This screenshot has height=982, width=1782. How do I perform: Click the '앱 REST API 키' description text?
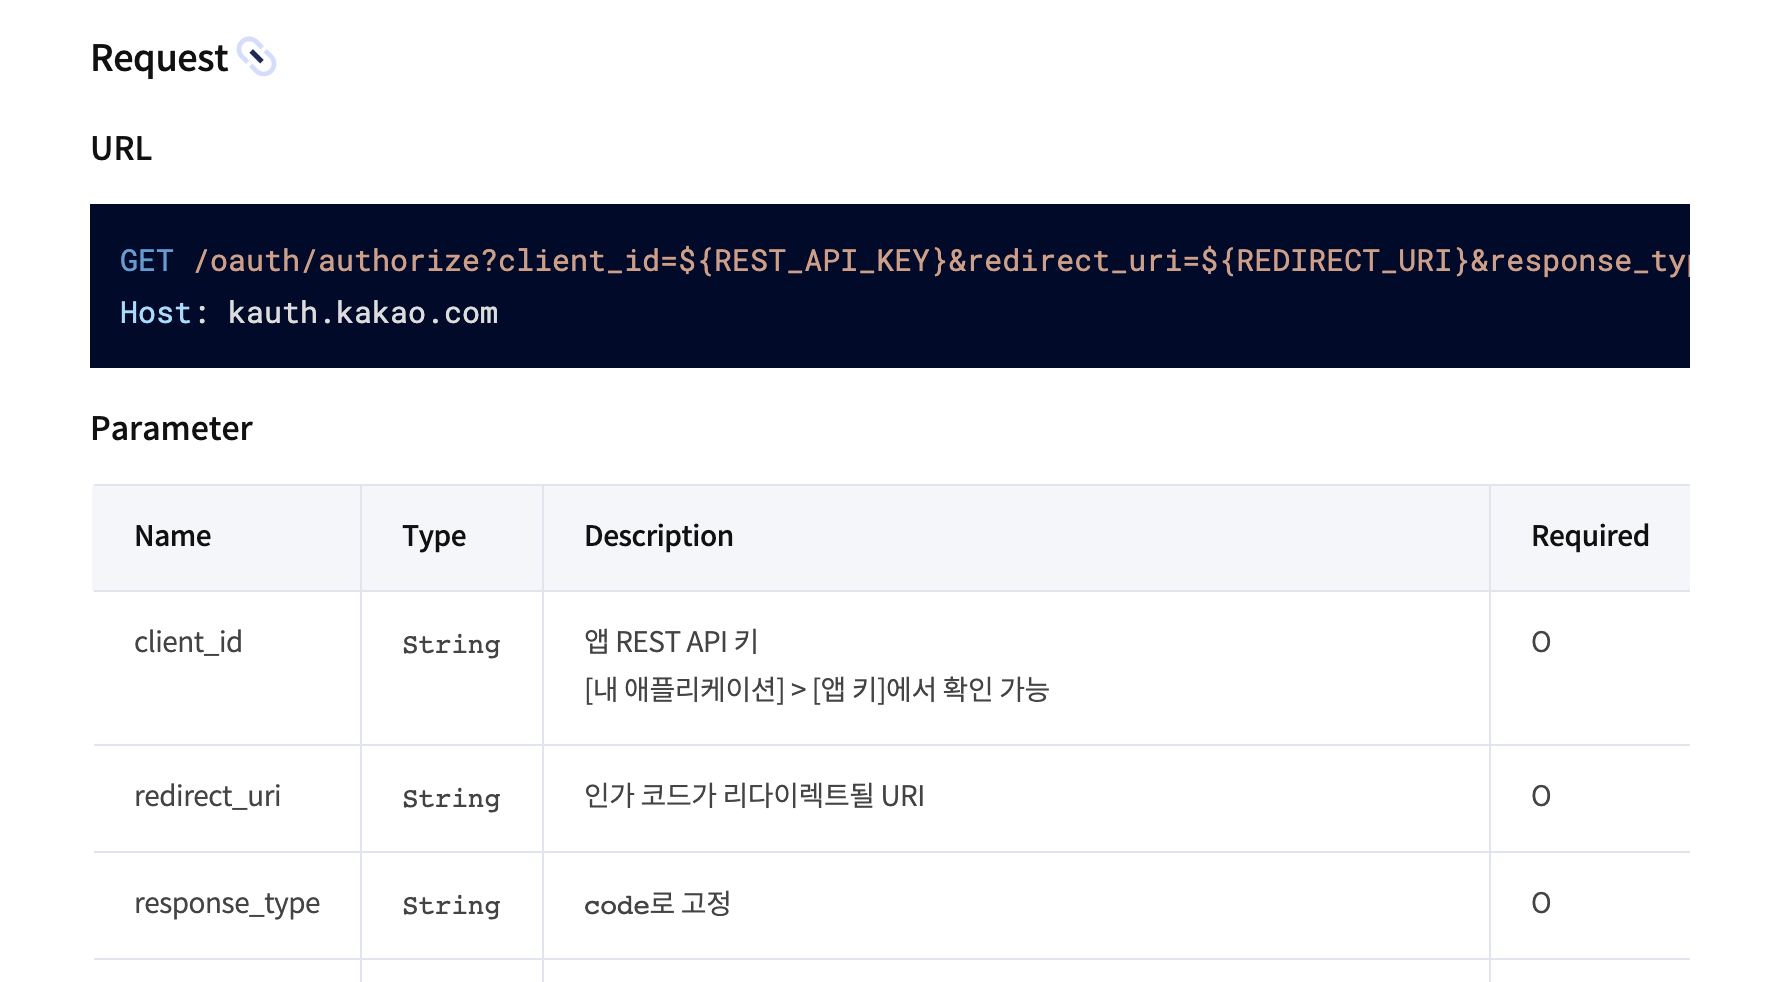(x=671, y=642)
